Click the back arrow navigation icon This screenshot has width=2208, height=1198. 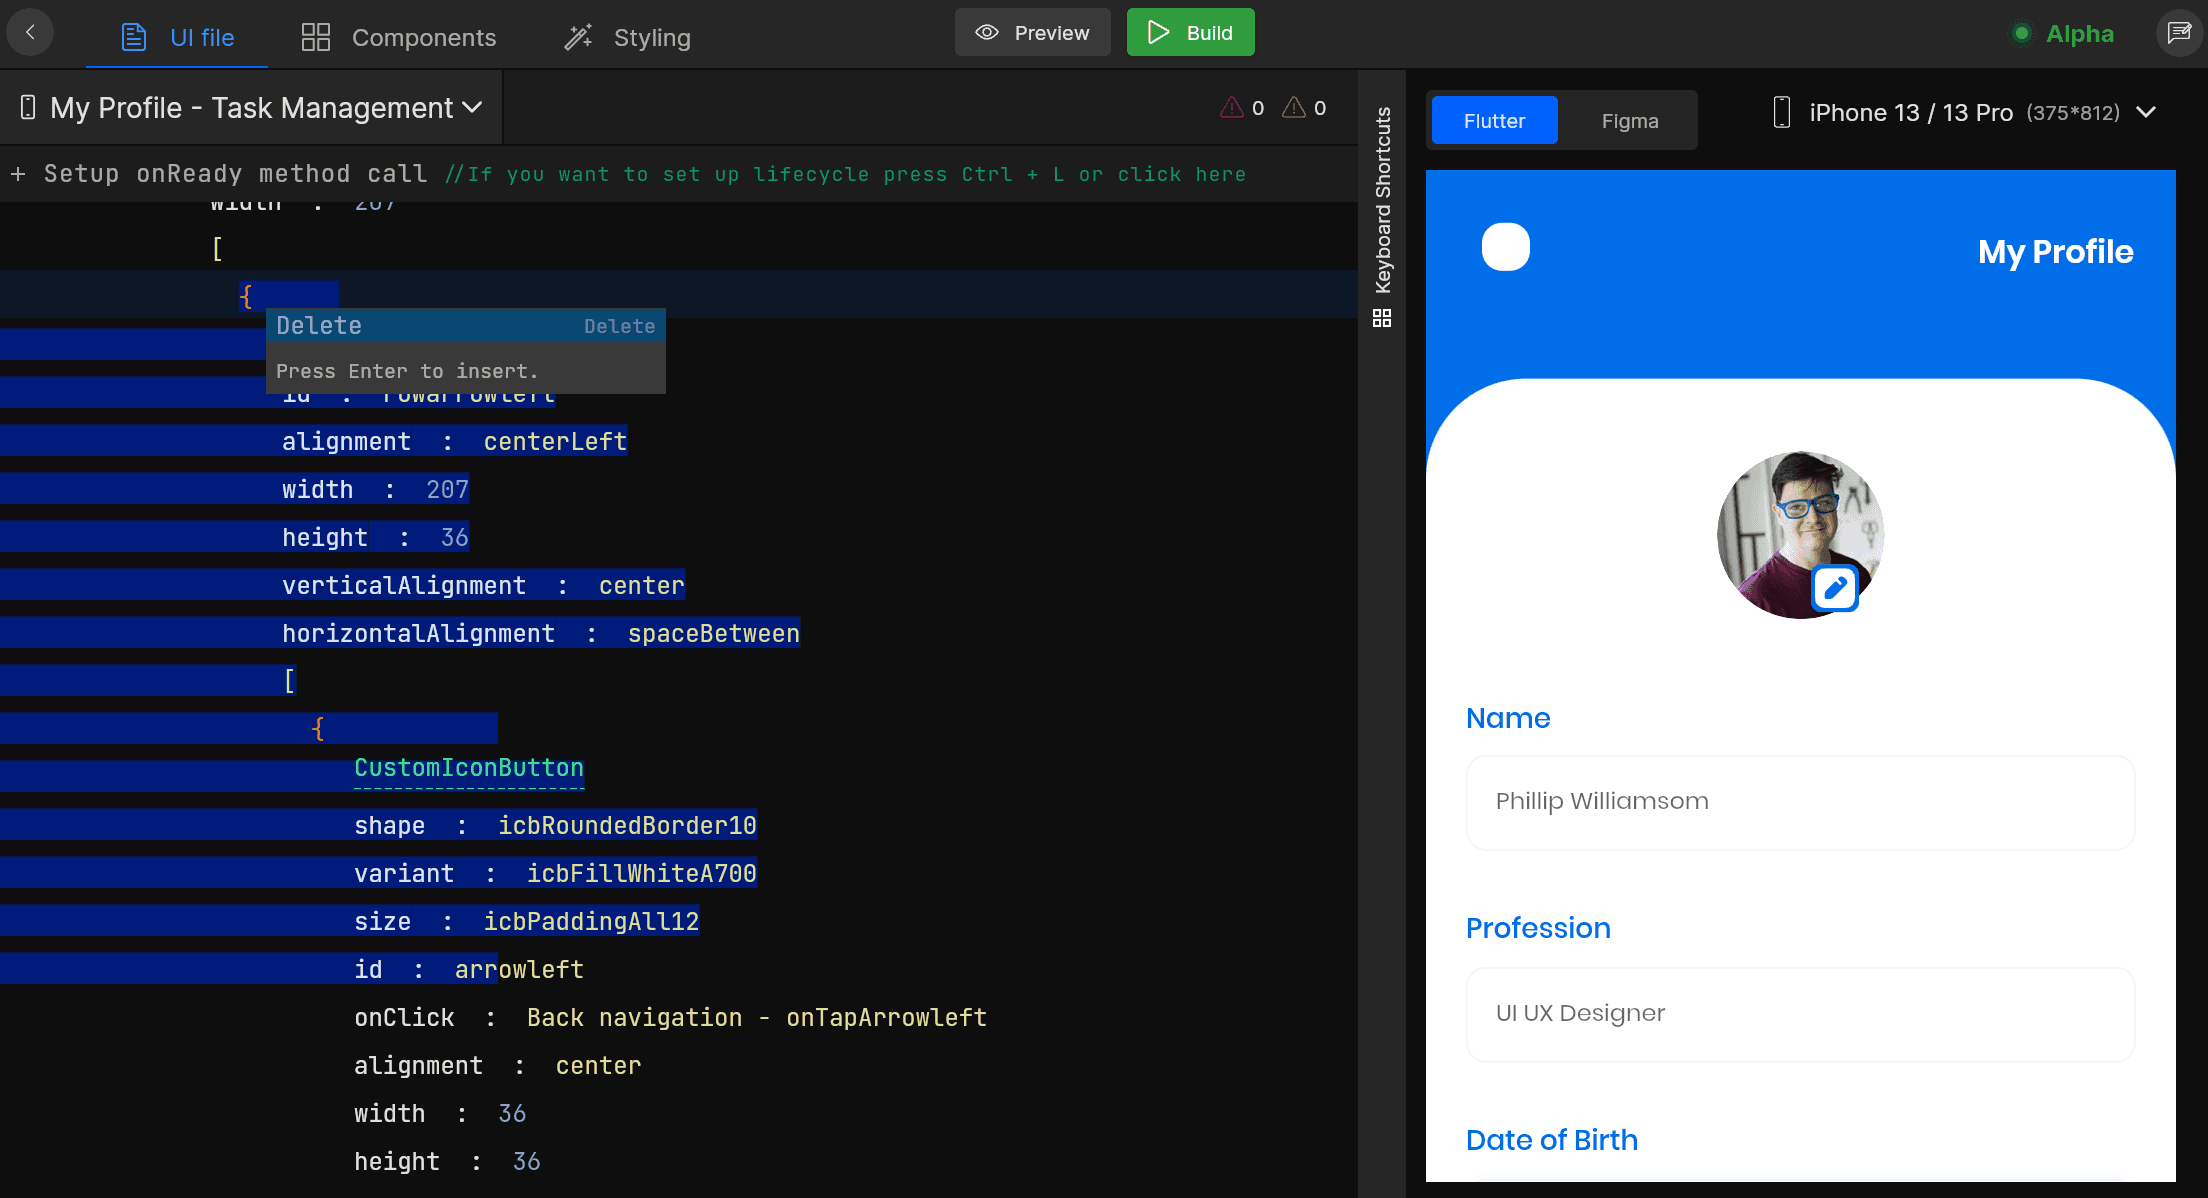[30, 31]
